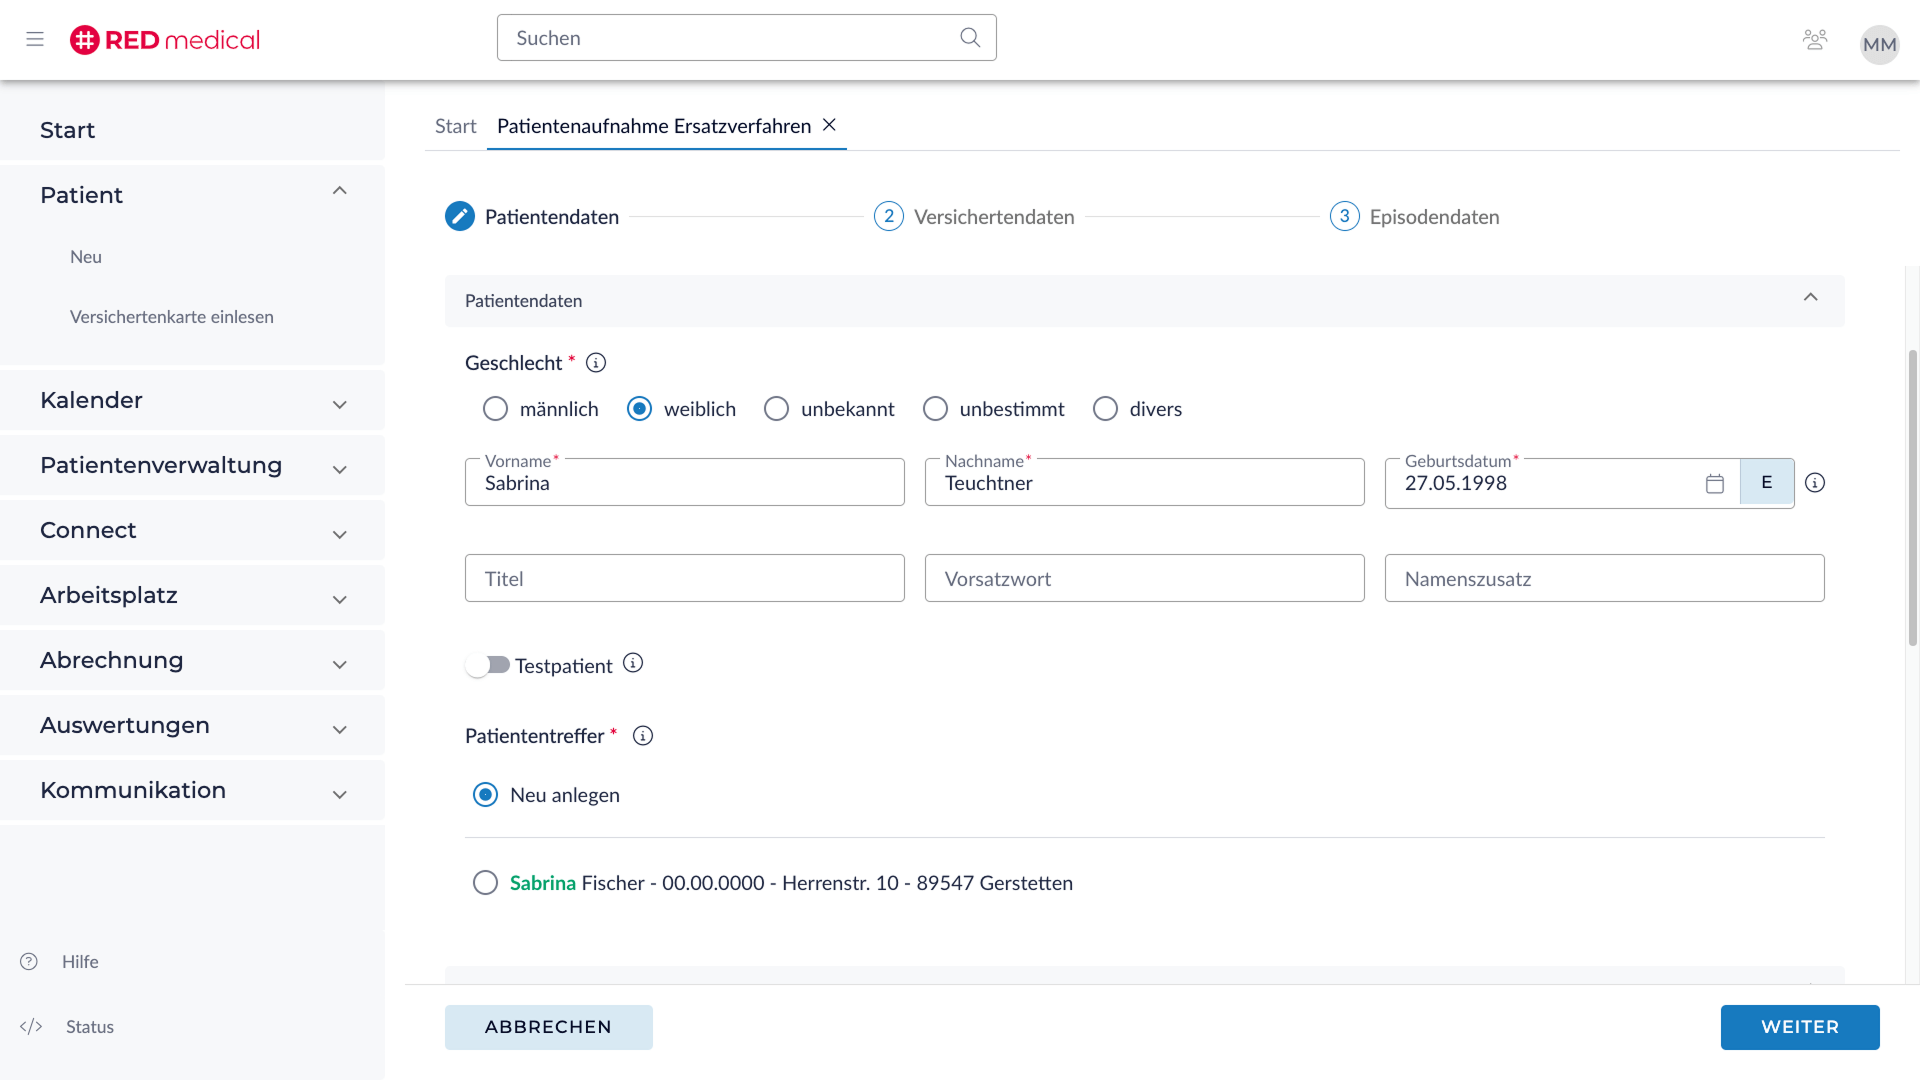Image resolution: width=1920 pixels, height=1080 pixels.
Task: Open the MM user avatar
Action: 1879,44
